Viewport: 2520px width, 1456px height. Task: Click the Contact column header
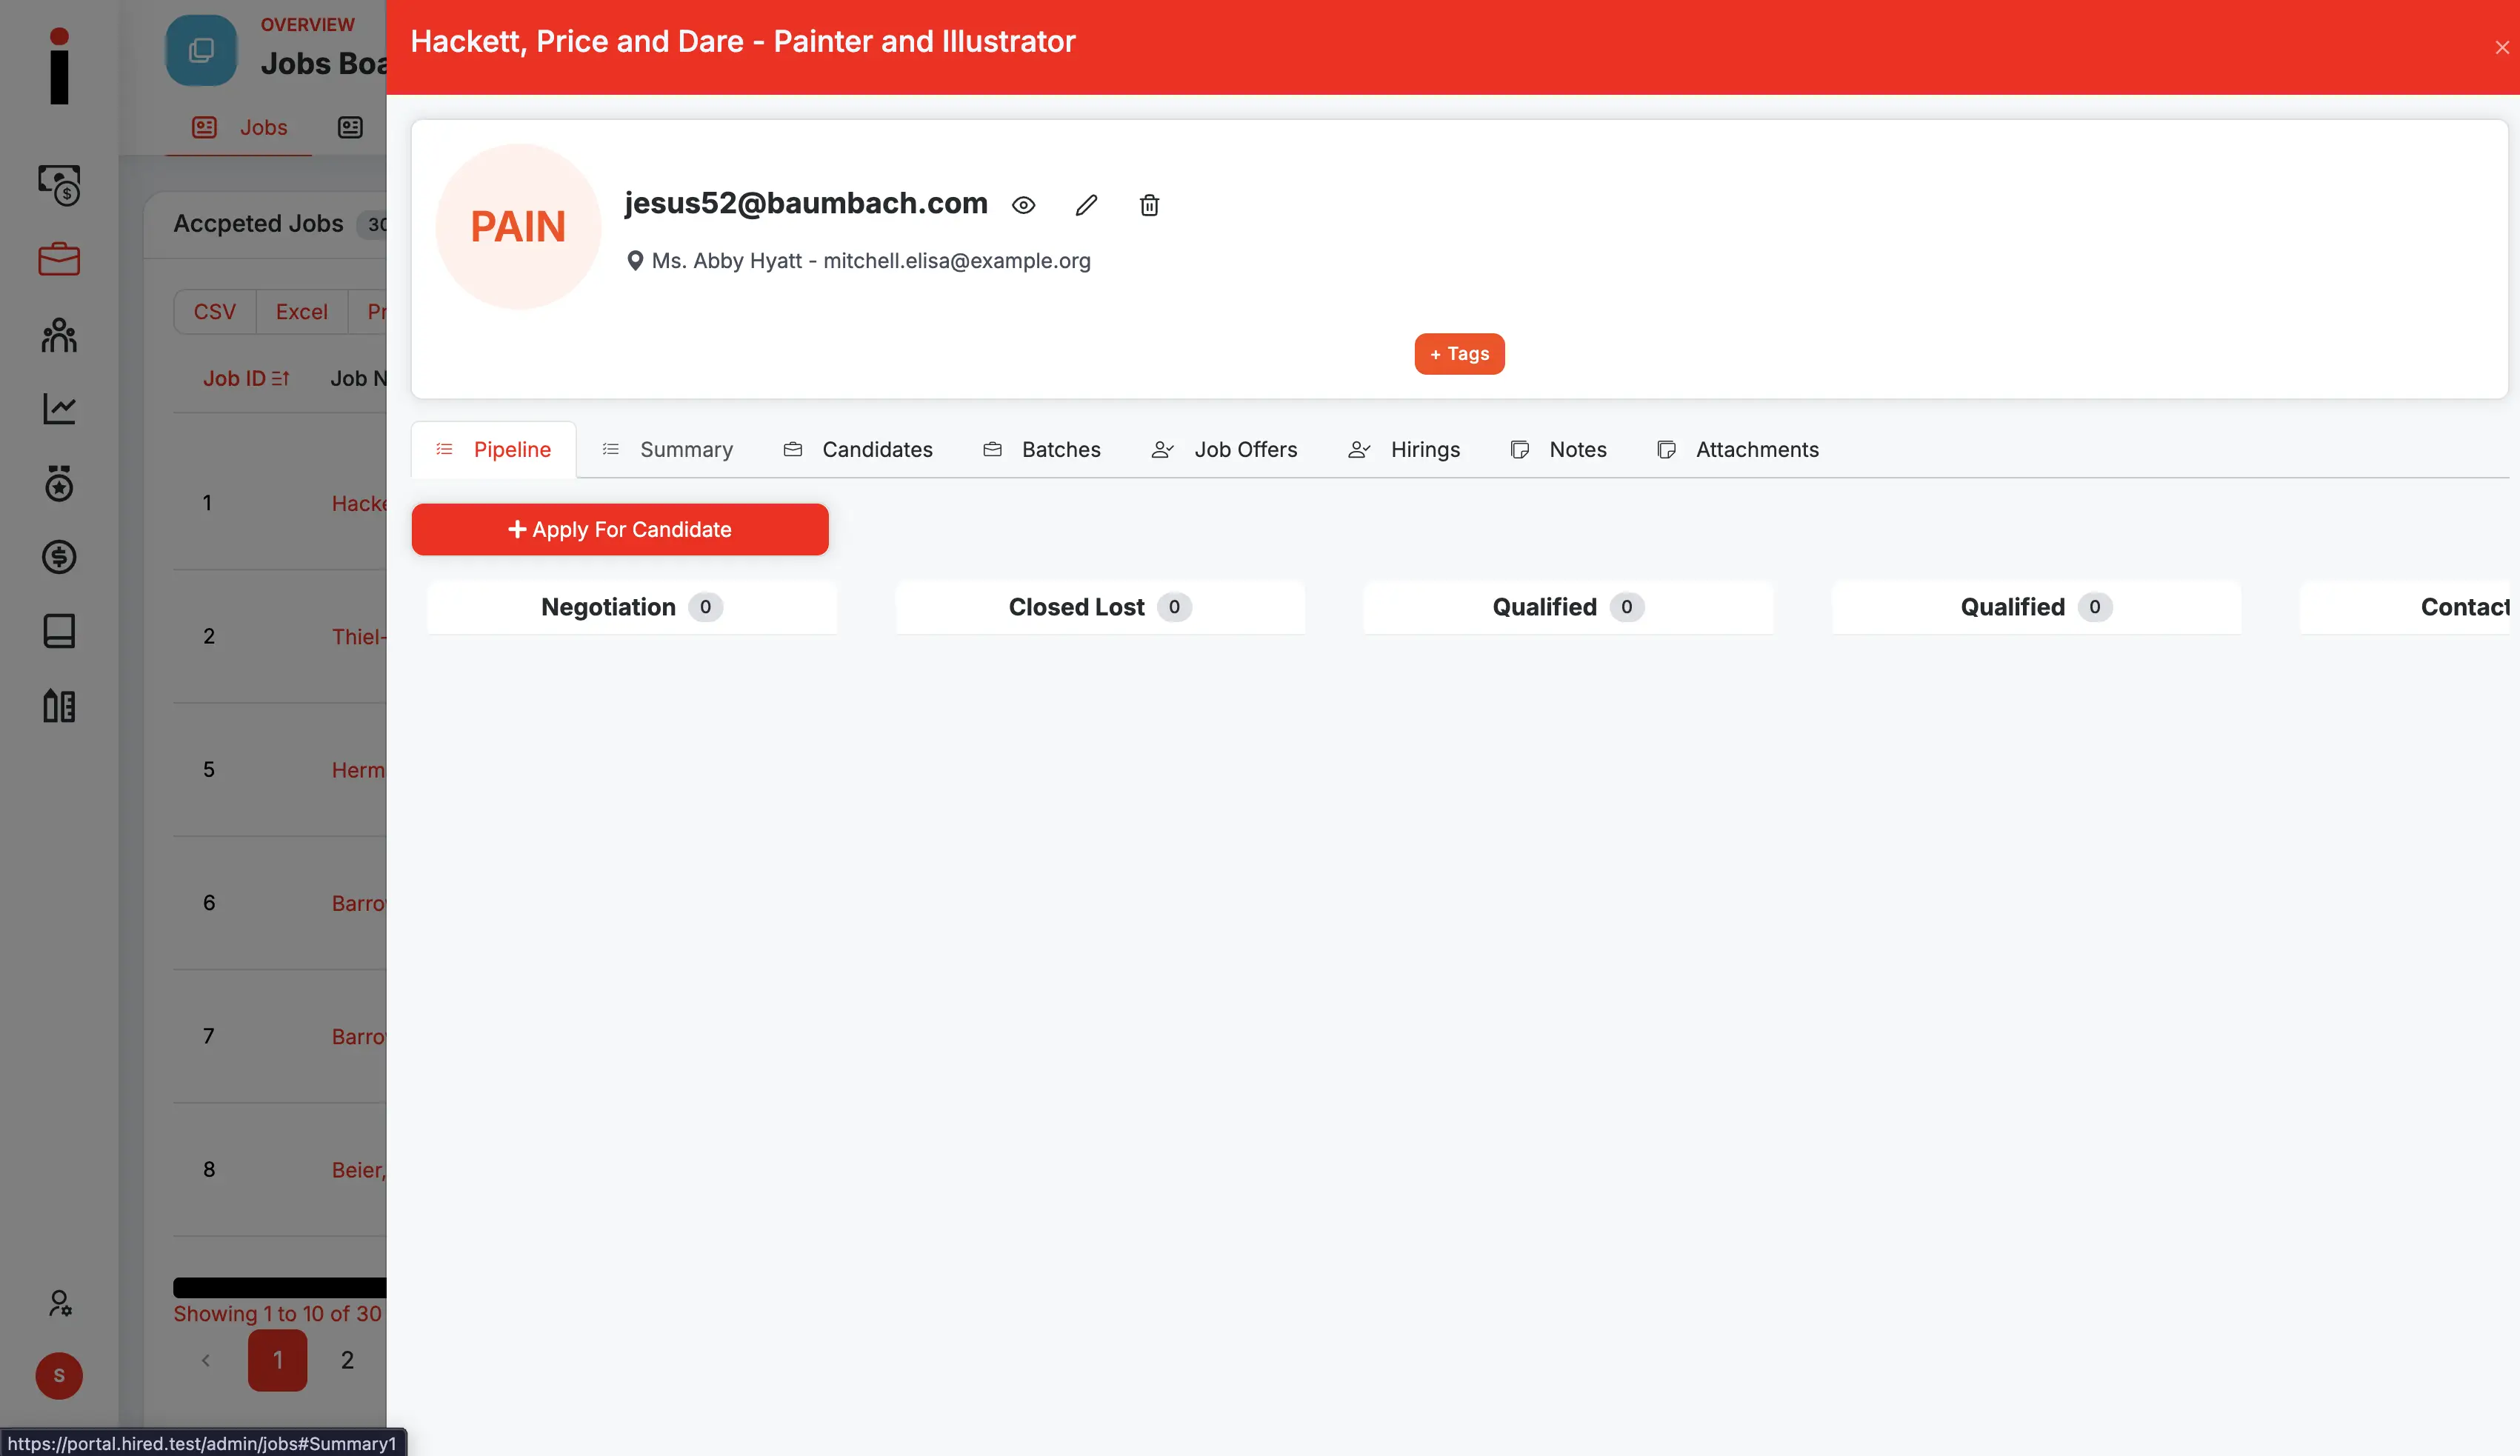[x=2405, y=607]
